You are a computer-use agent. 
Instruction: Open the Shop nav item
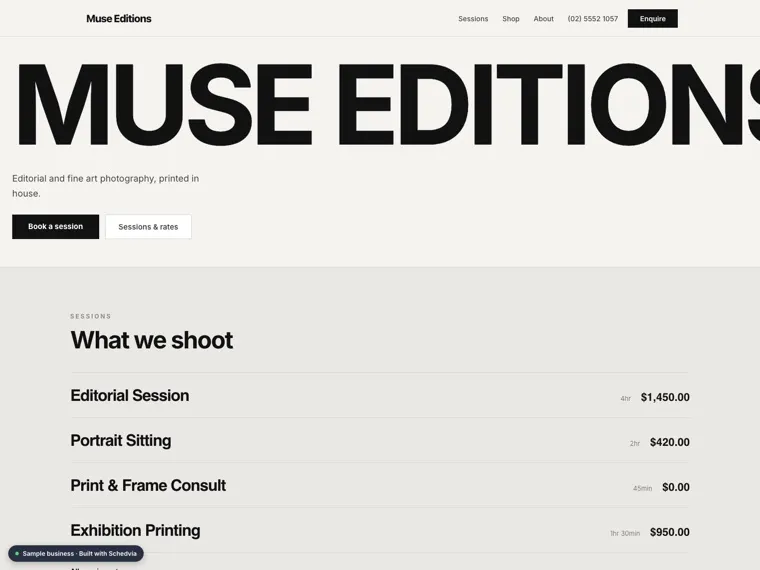point(511,19)
